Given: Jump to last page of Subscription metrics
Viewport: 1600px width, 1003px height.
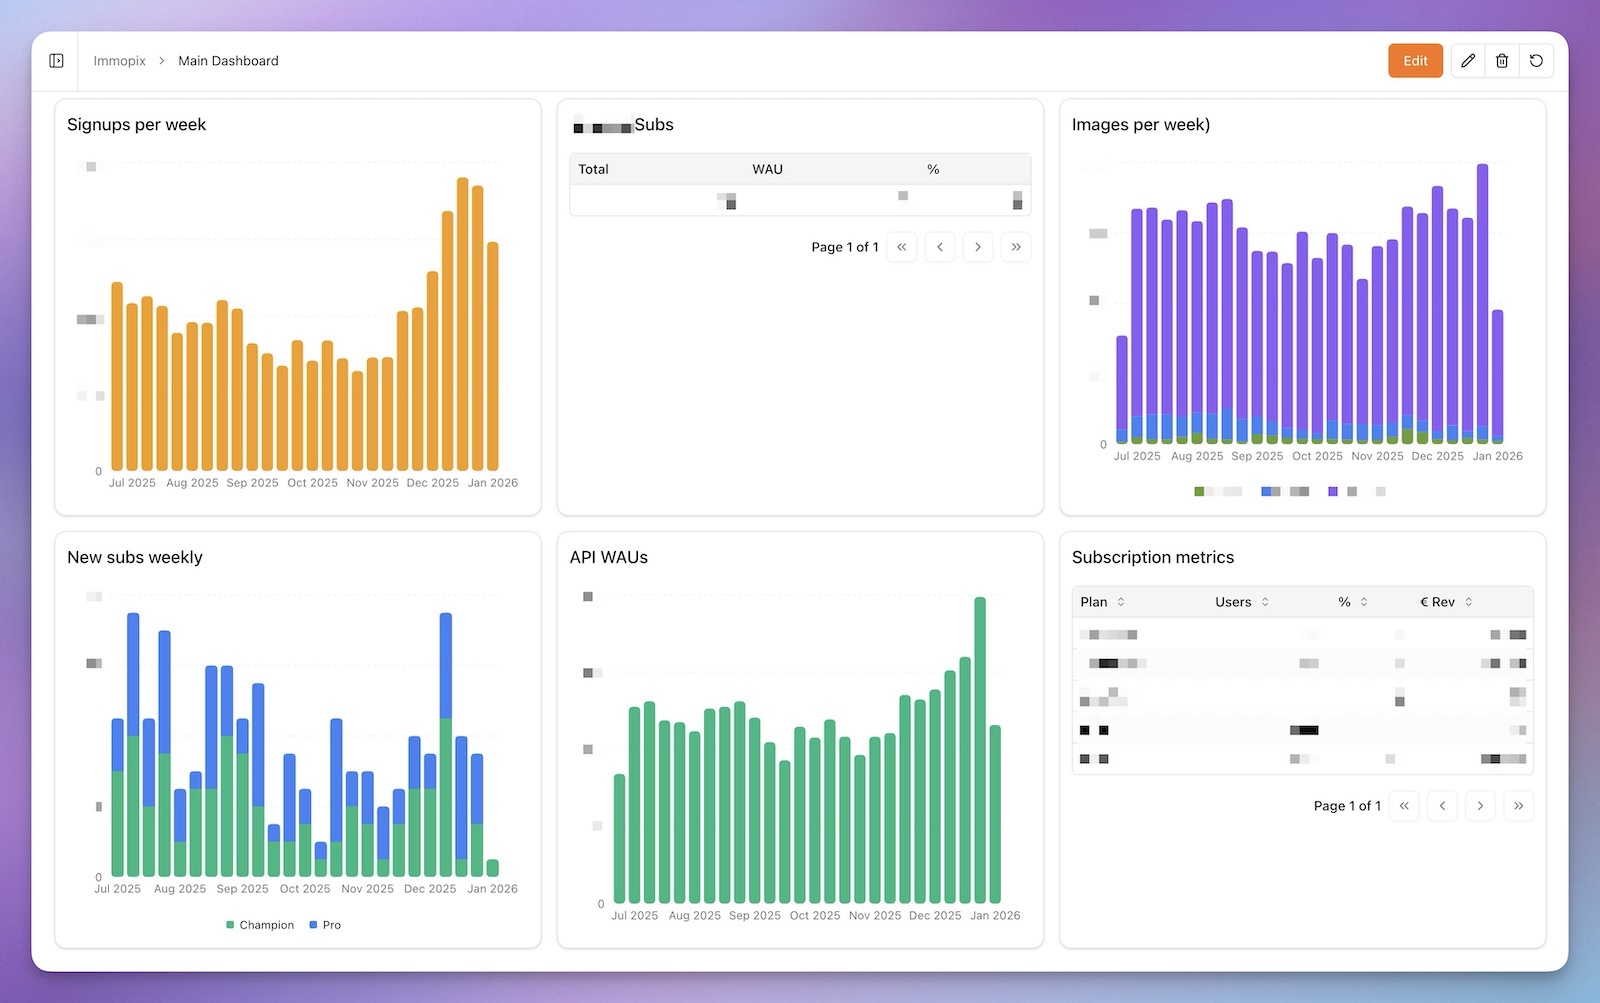Looking at the screenshot, I should point(1518,806).
